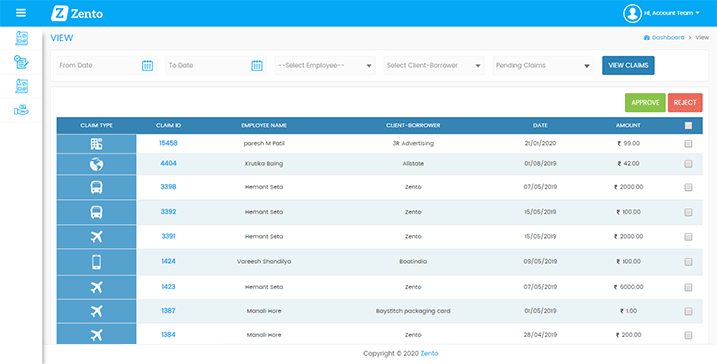Click the CLAIM TYPE column header
717x364 pixels.
[96, 125]
